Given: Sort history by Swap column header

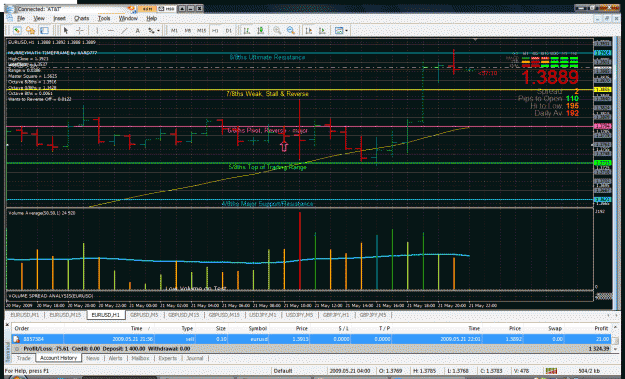Looking at the screenshot, I should [555, 328].
